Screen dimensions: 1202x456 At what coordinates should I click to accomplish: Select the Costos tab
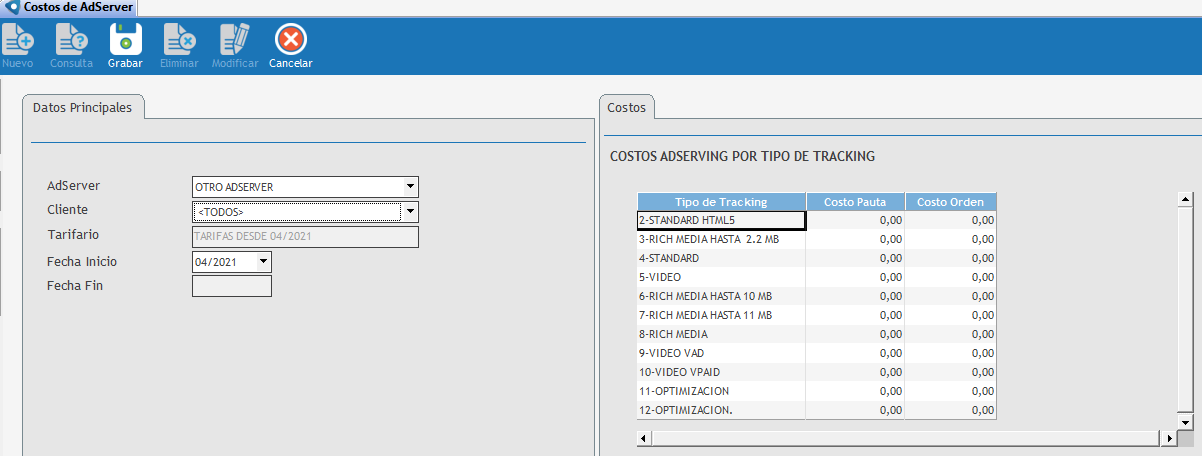coord(626,107)
